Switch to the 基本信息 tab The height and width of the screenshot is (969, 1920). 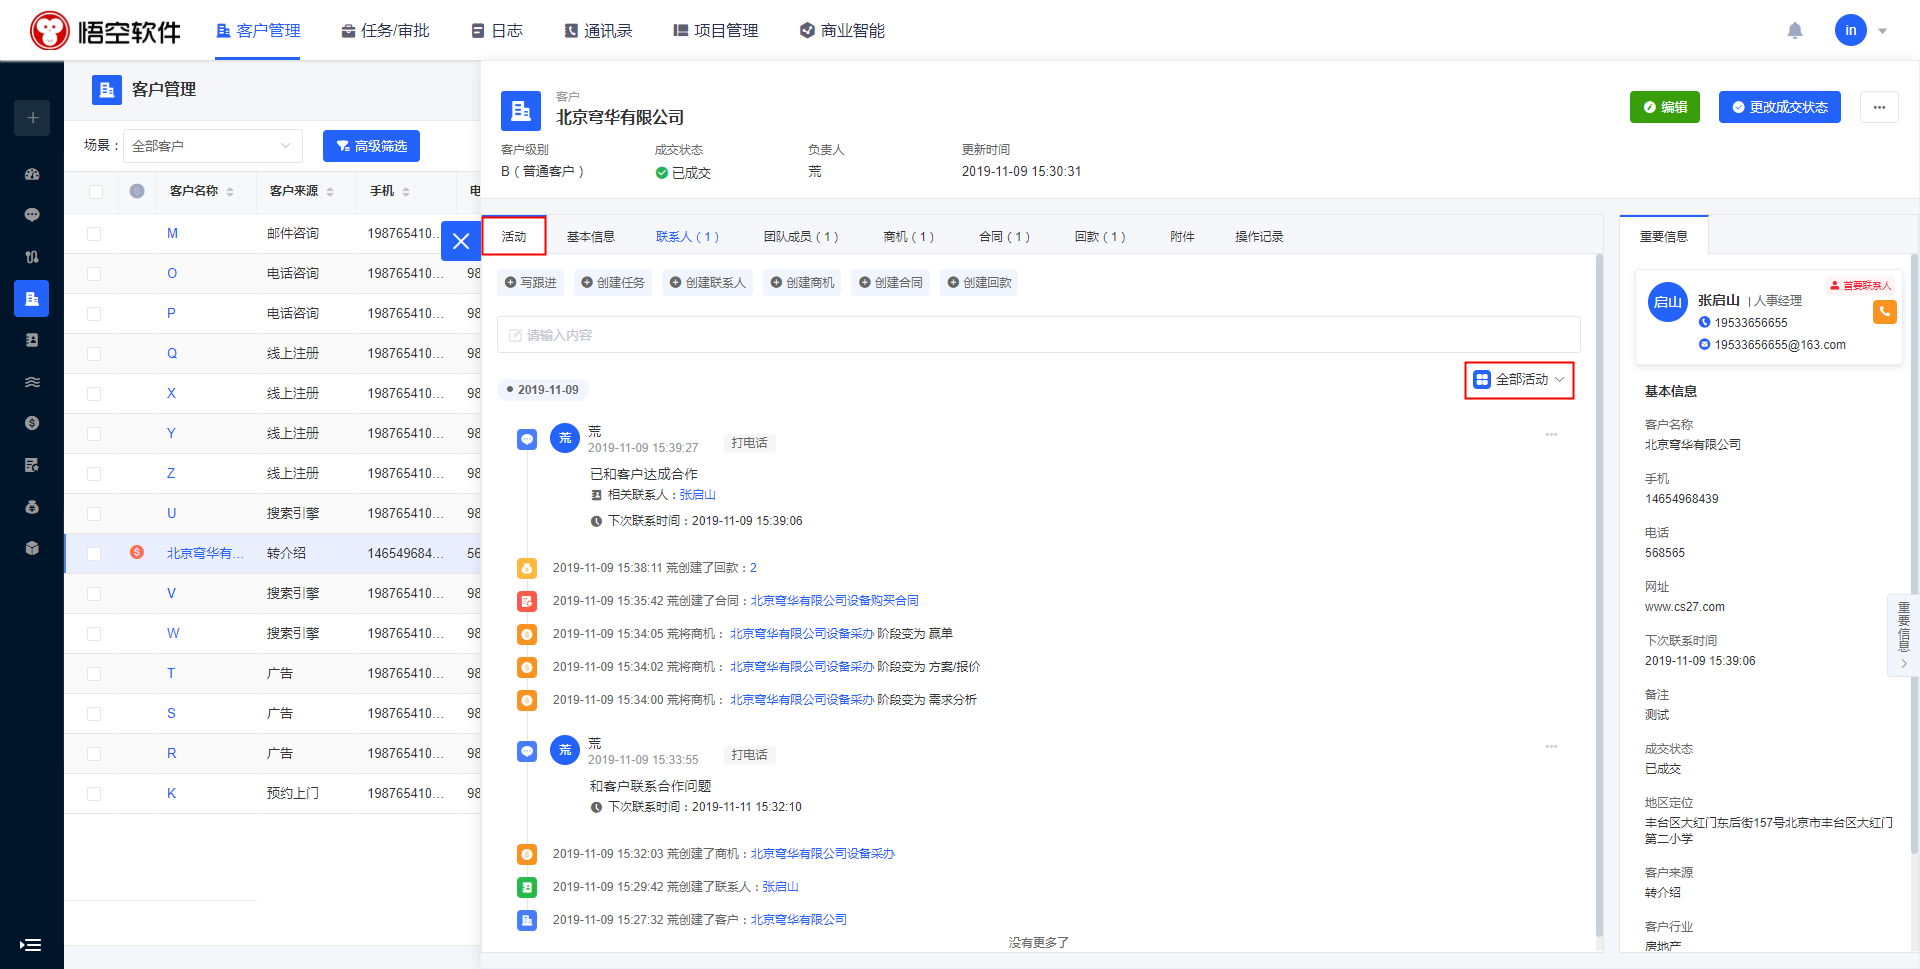(590, 237)
